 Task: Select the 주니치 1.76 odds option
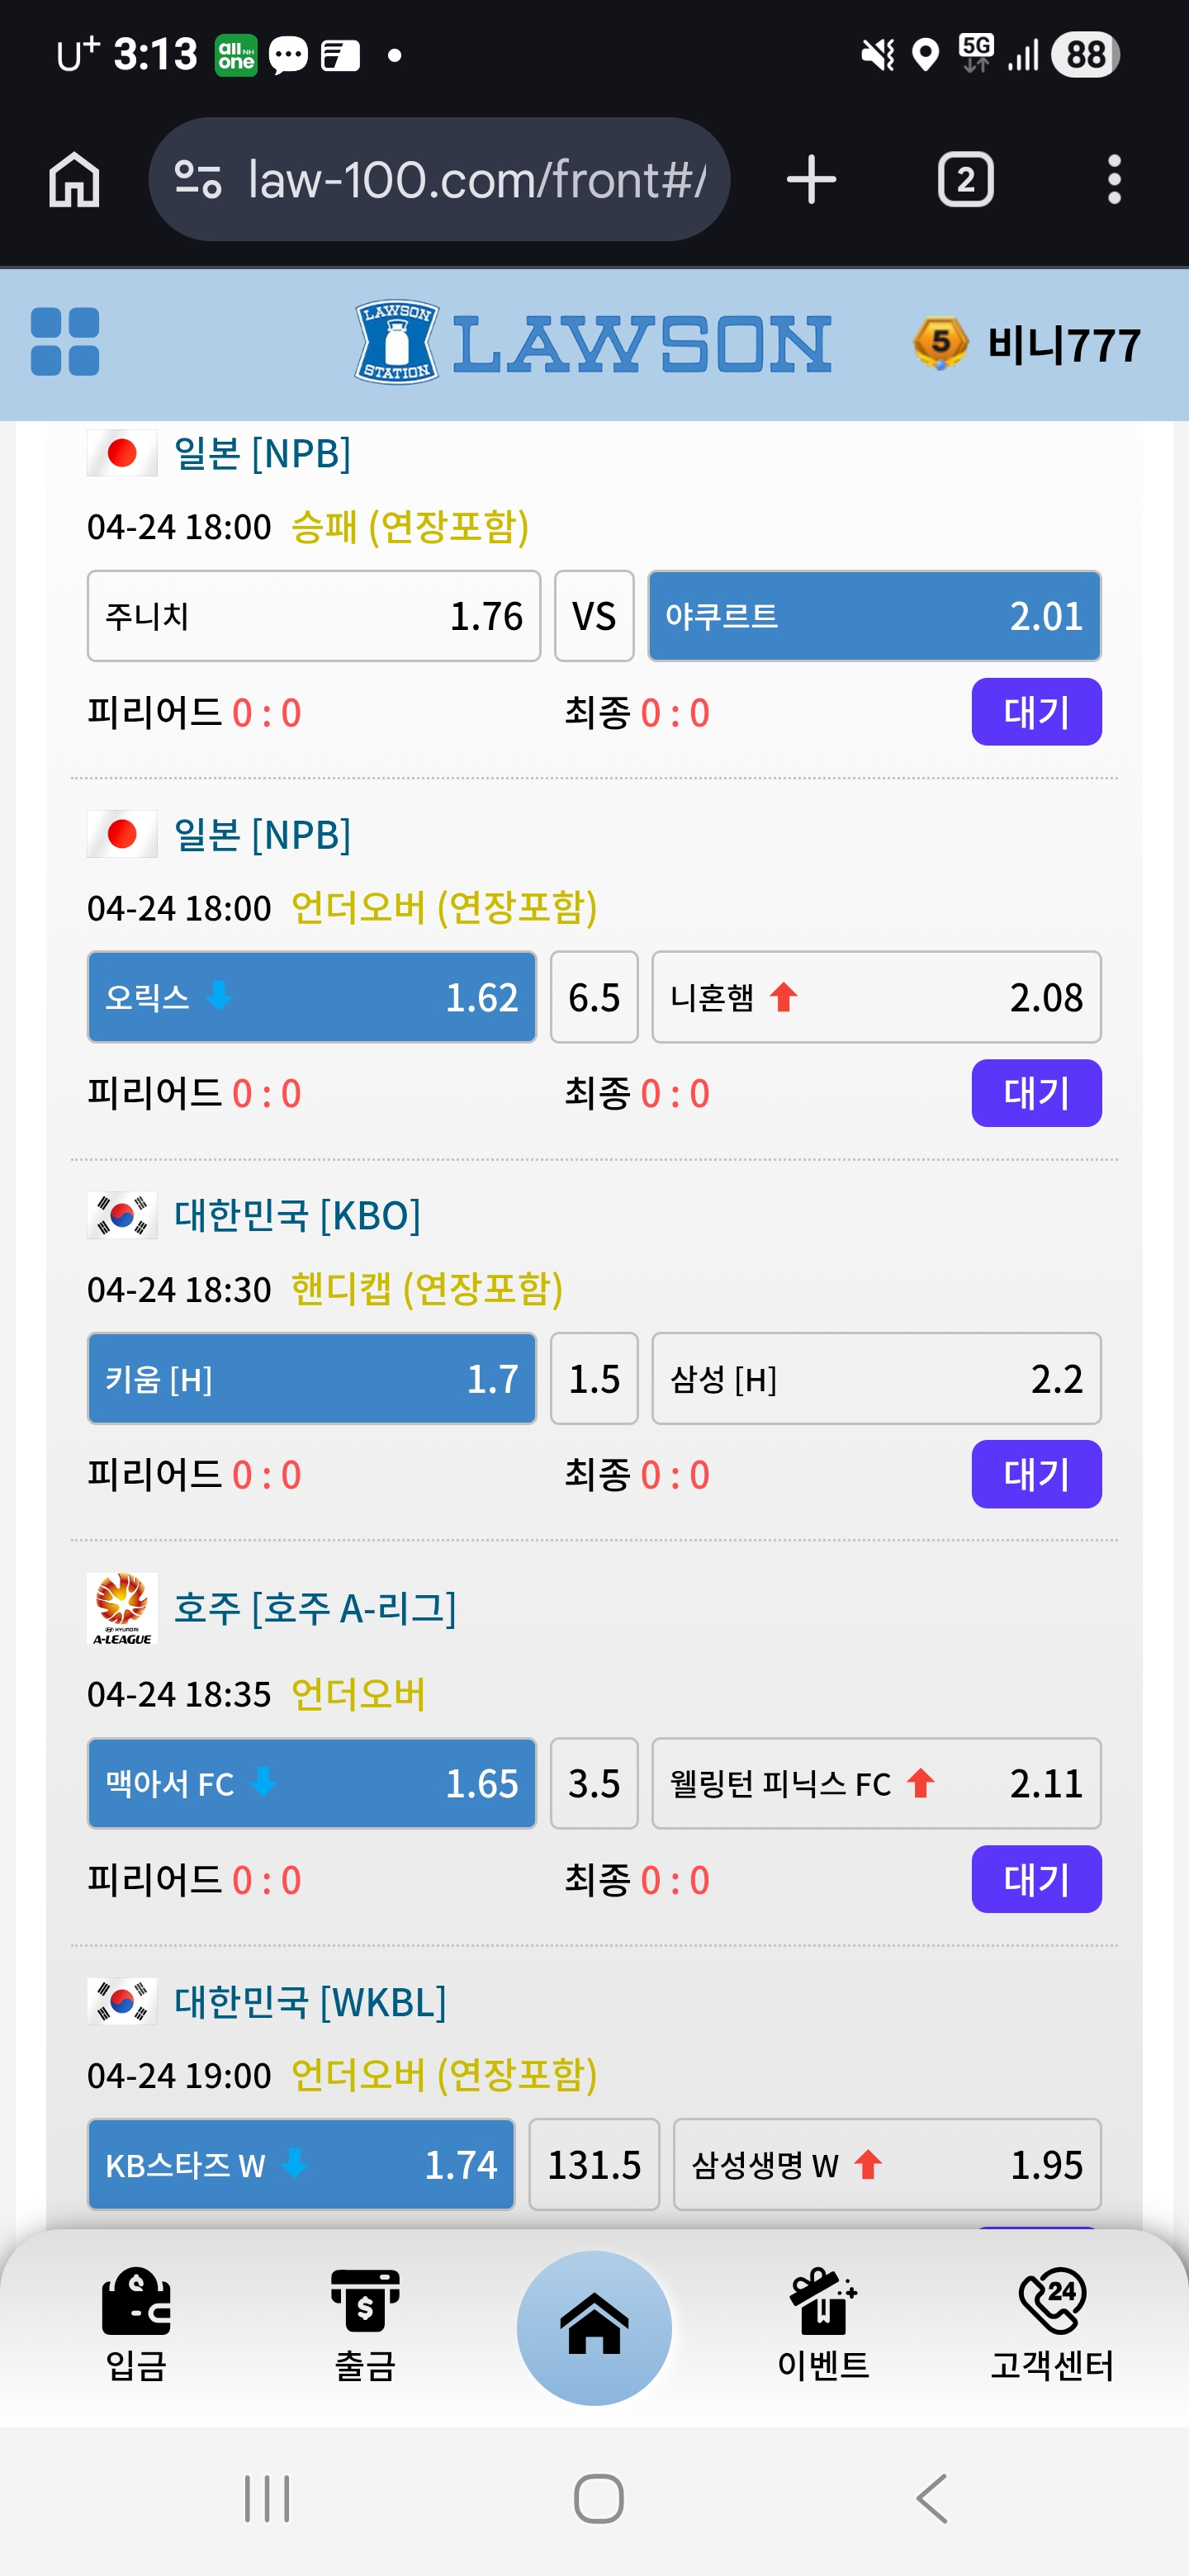(x=313, y=616)
